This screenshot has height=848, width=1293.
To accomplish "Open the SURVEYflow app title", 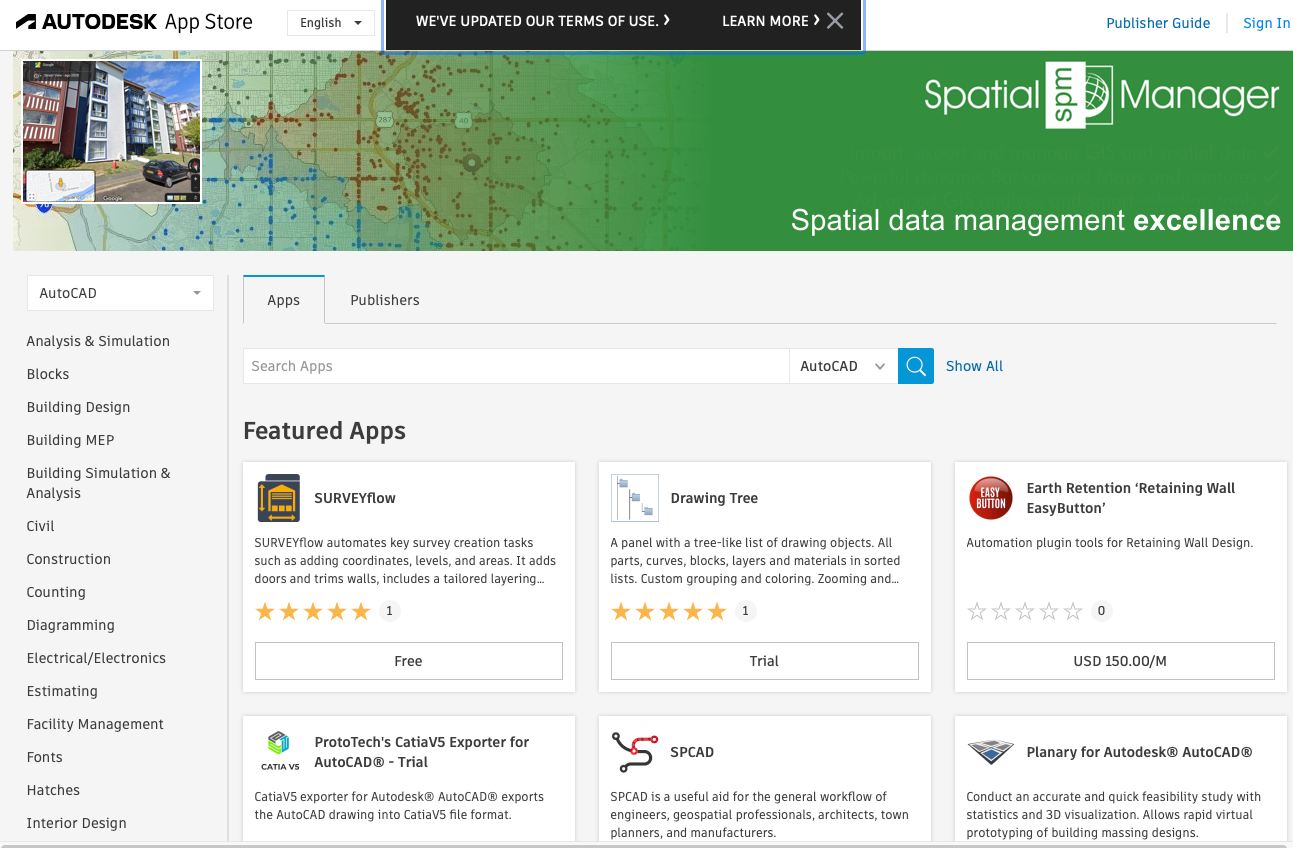I will tap(355, 498).
